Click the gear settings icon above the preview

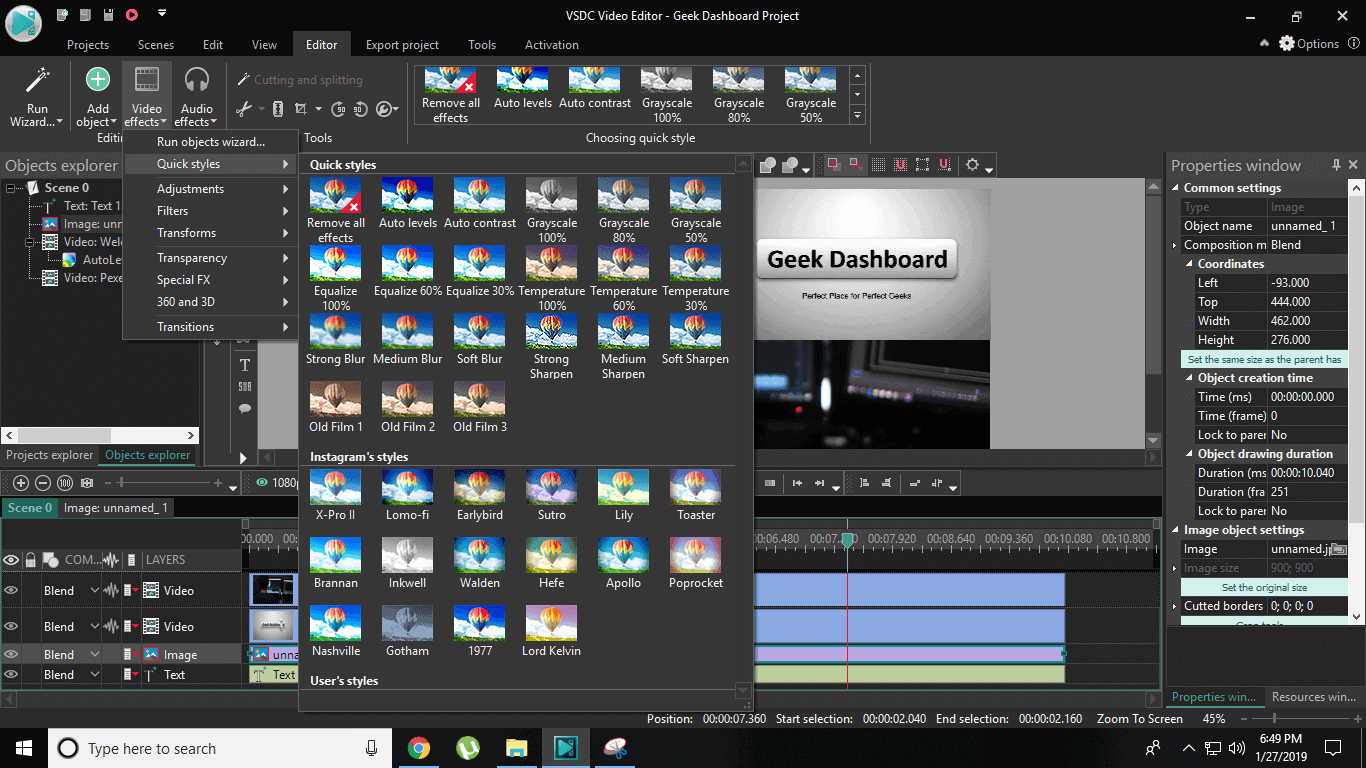coord(972,165)
